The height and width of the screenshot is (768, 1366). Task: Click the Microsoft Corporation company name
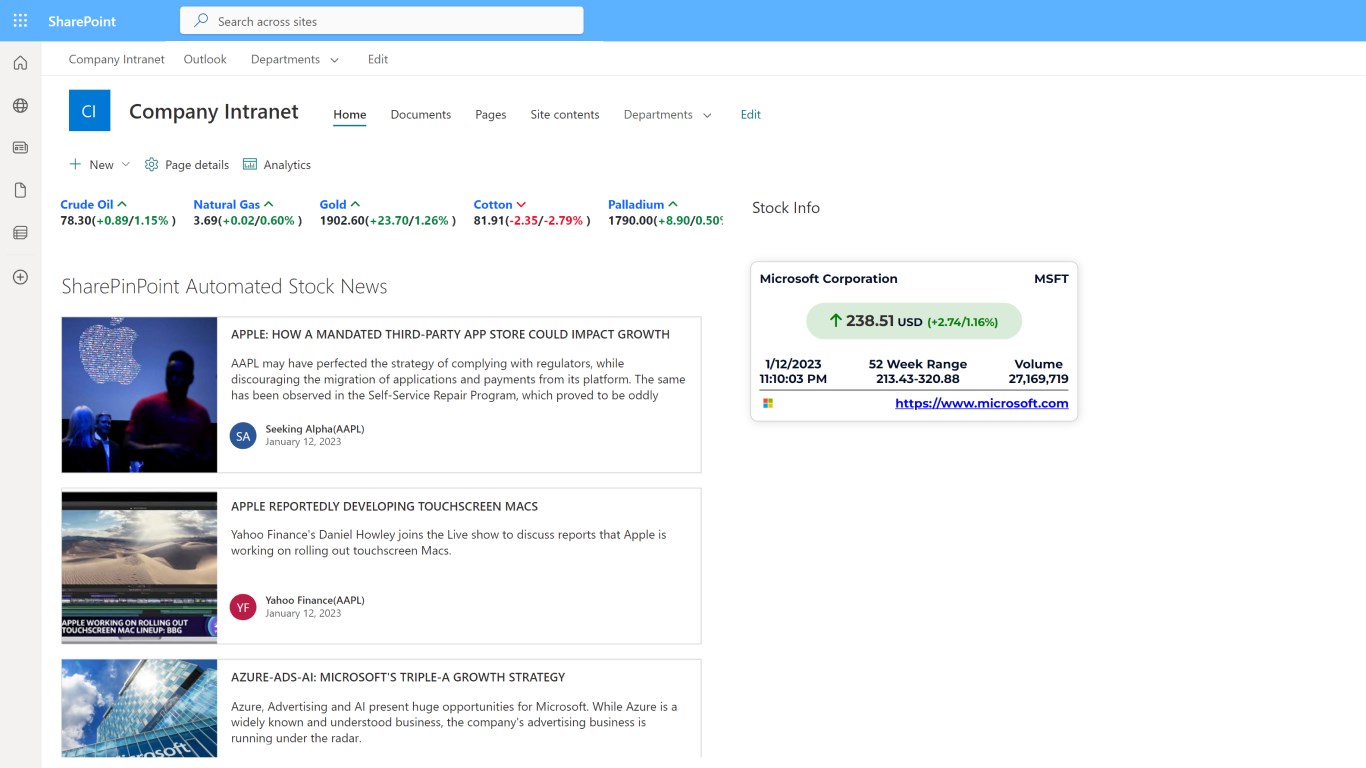point(829,279)
